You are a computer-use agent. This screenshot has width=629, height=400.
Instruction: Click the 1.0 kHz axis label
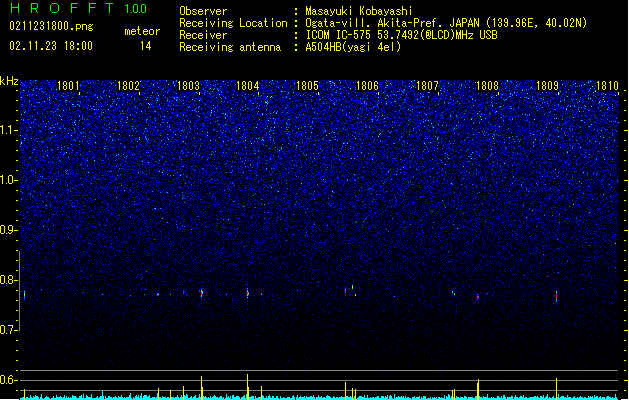click(x=9, y=180)
